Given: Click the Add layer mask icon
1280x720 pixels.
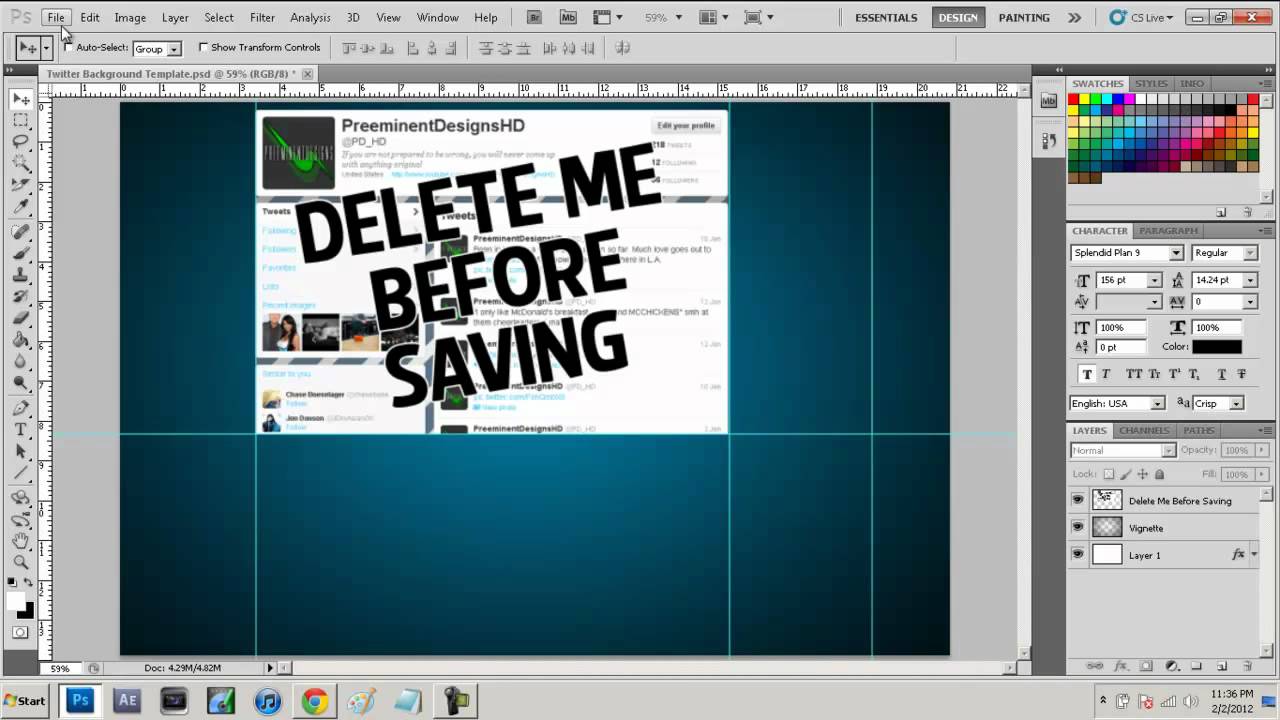Looking at the screenshot, I should 1146,666.
